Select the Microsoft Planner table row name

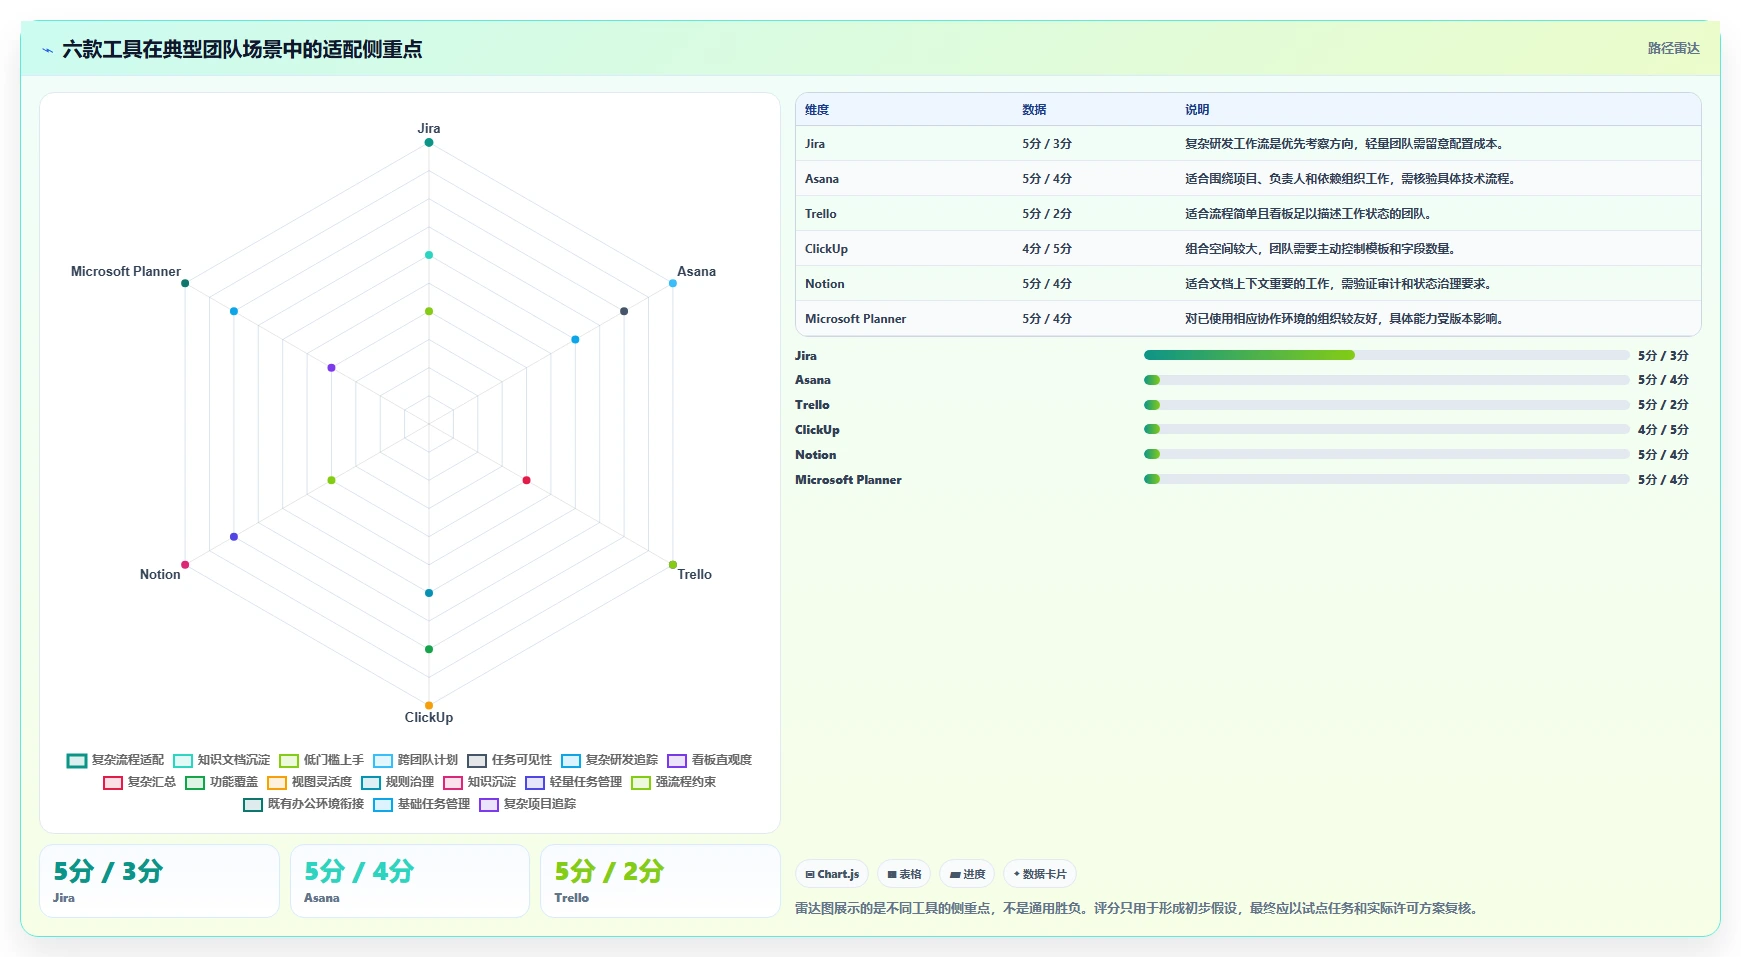coord(855,319)
